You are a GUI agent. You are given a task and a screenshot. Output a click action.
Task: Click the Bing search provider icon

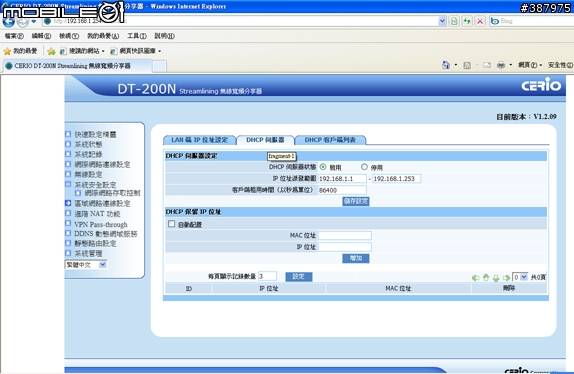(495, 21)
